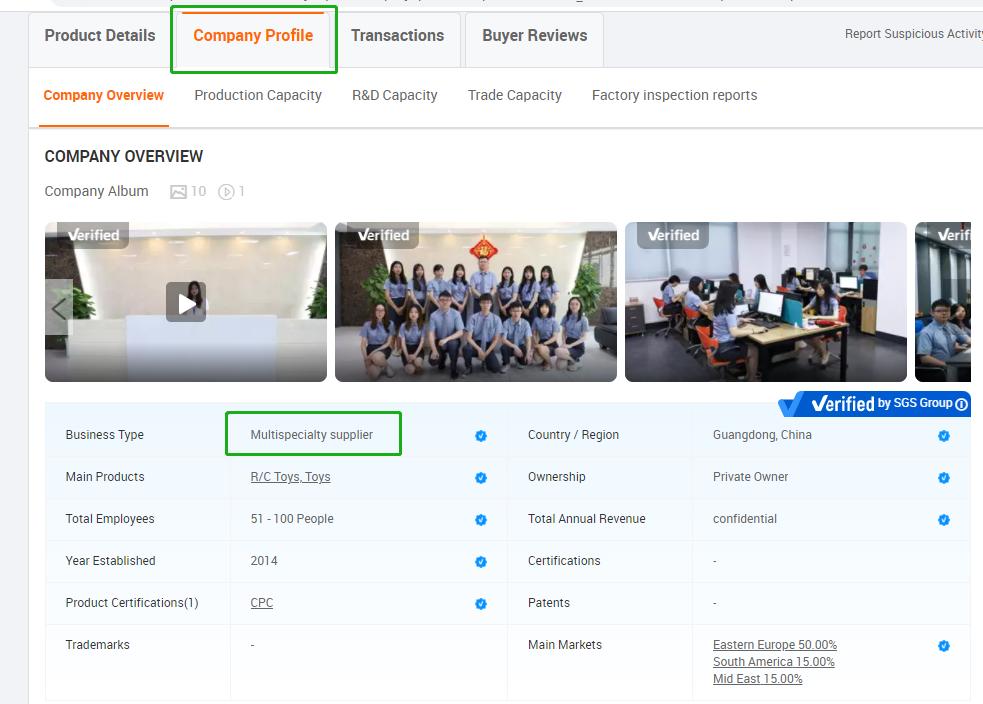The height and width of the screenshot is (704, 983).
Task: Click the info icon beside SGS Group
Action: tap(961, 404)
